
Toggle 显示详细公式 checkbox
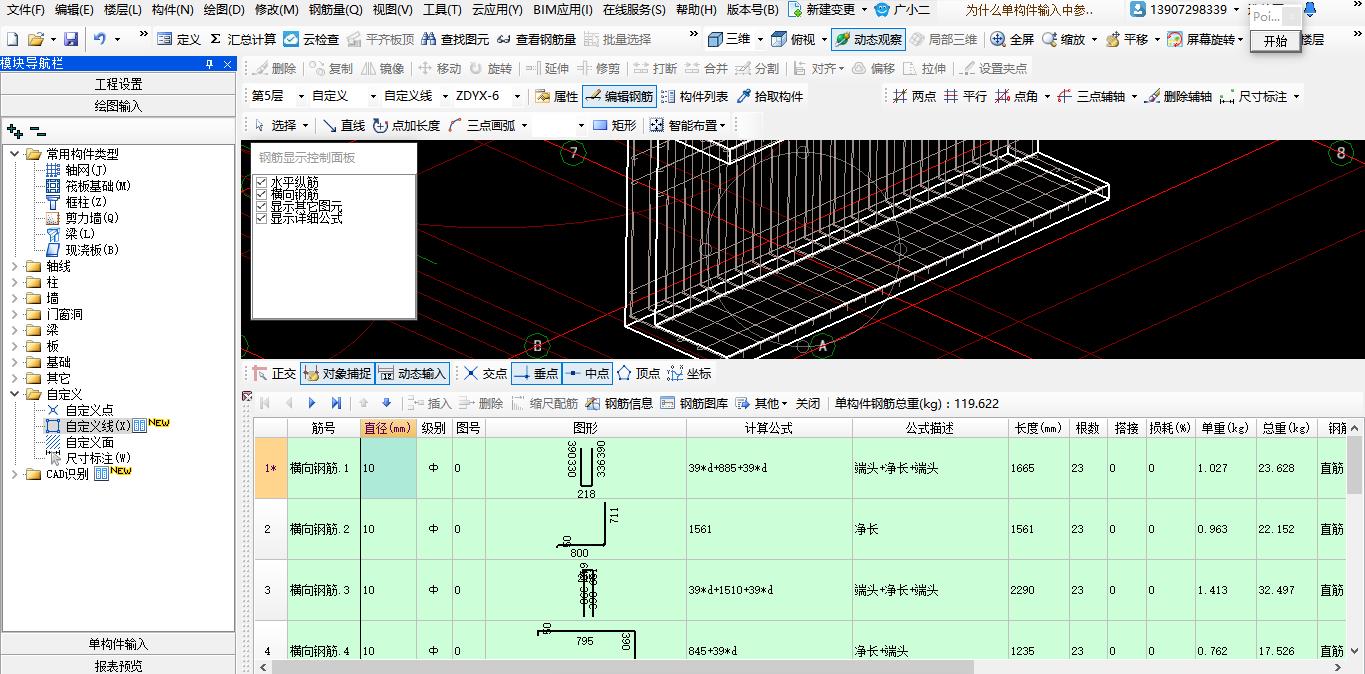262,218
